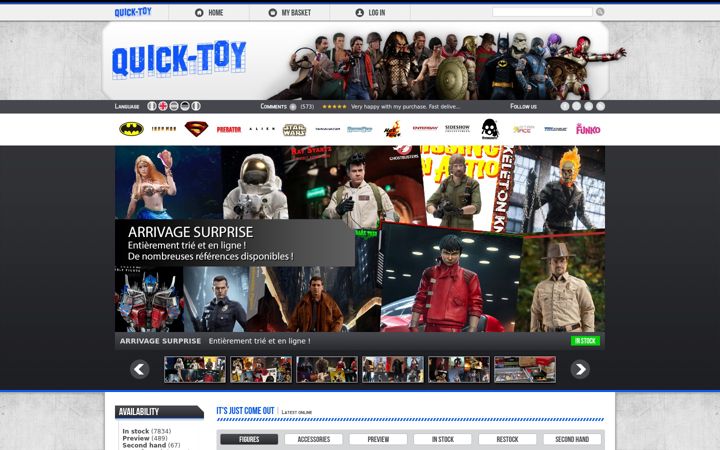Image resolution: width=720 pixels, height=450 pixels.
Task: Open the Funko brand logo
Action: 588,129
